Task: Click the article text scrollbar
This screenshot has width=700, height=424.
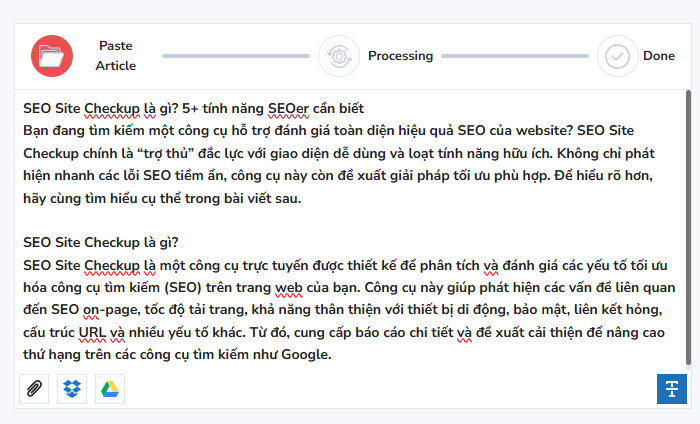Action: 688,228
